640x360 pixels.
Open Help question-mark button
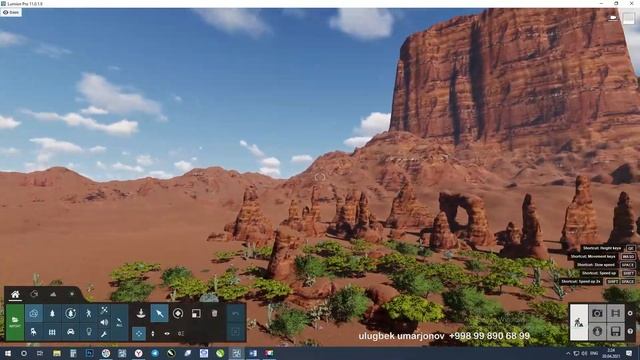tap(630, 331)
